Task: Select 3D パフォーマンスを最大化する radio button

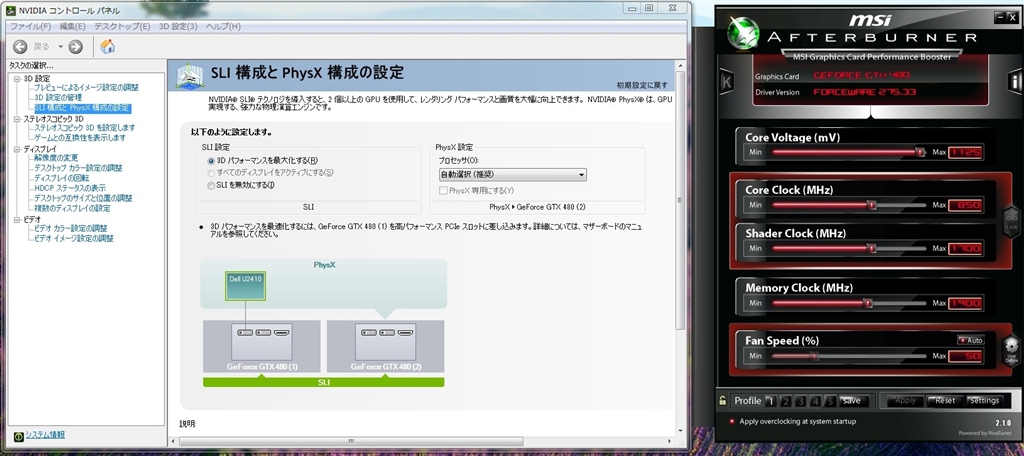Action: [x=211, y=161]
